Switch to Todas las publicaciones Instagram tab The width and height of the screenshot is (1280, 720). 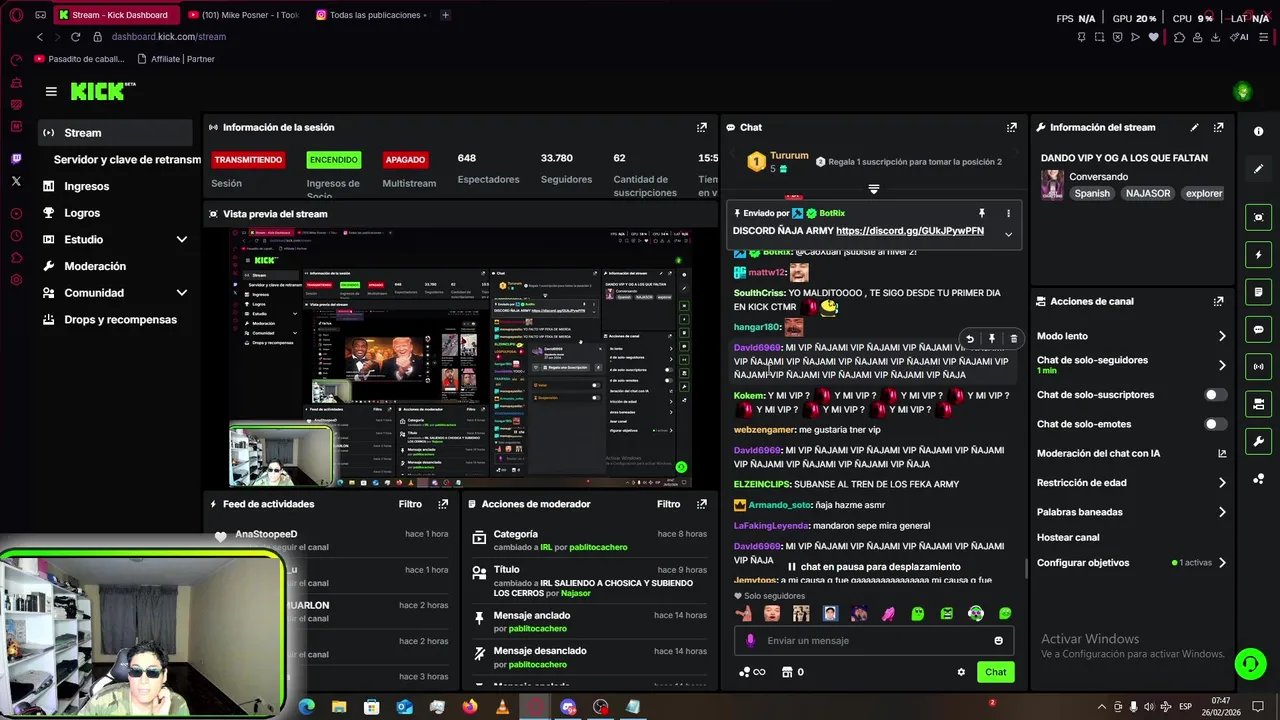373,15
